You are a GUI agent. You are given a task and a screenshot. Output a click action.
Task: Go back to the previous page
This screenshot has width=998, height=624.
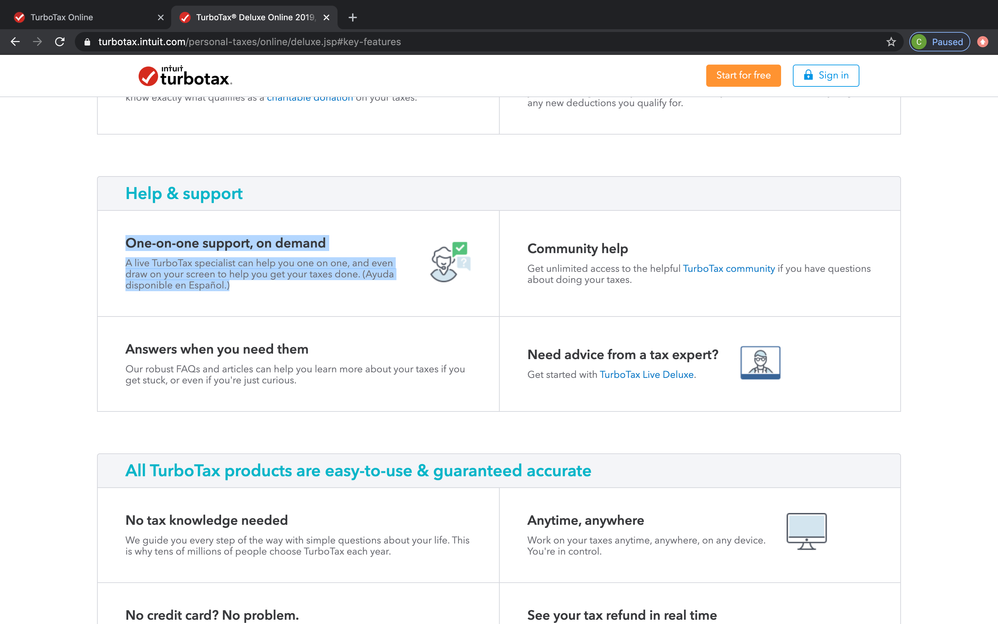pos(15,42)
